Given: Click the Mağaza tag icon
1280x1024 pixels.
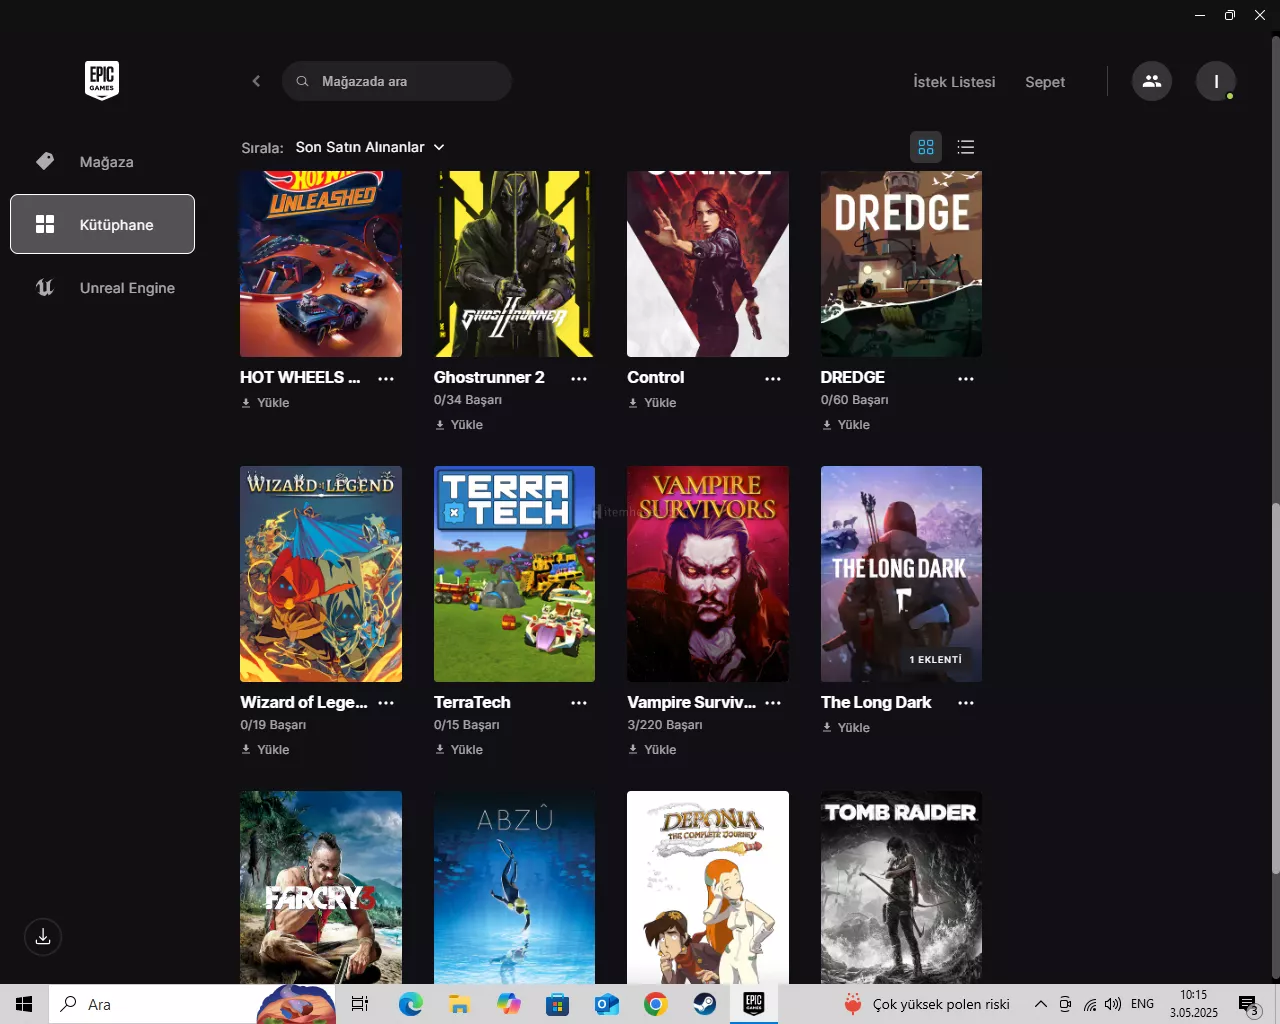Looking at the screenshot, I should click(x=45, y=161).
